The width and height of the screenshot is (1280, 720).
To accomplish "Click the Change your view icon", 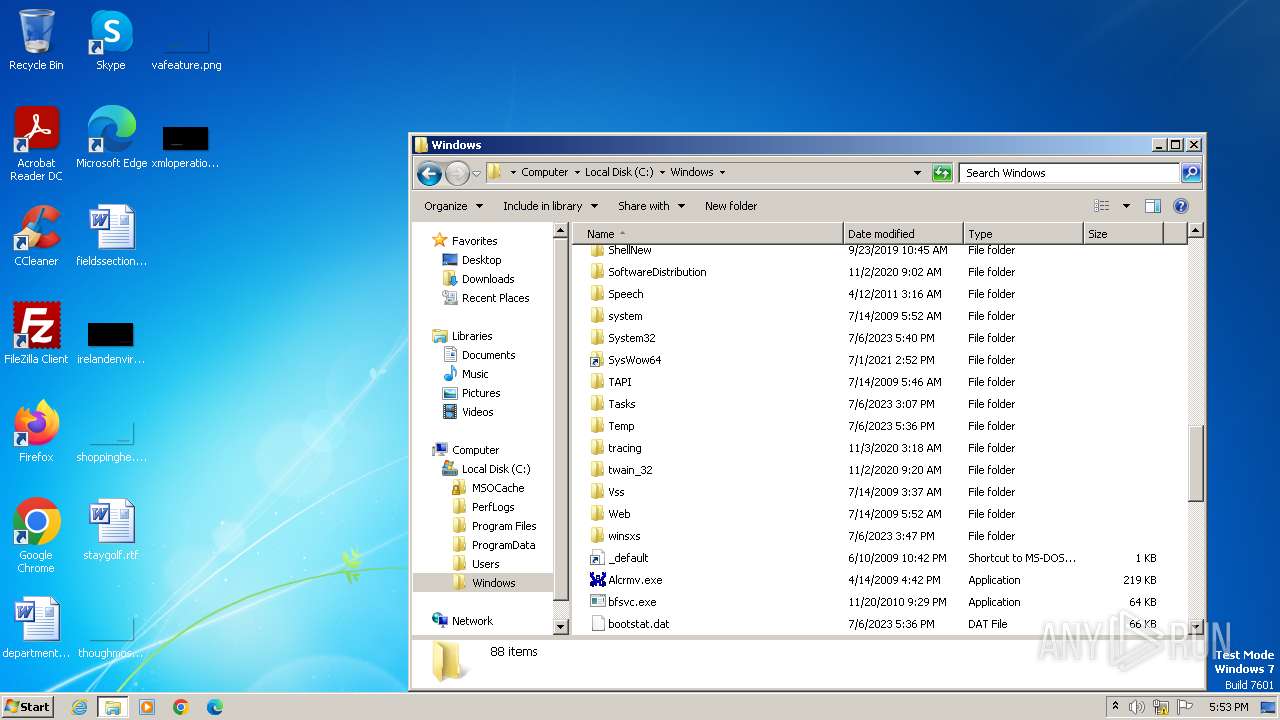I will [x=1102, y=206].
